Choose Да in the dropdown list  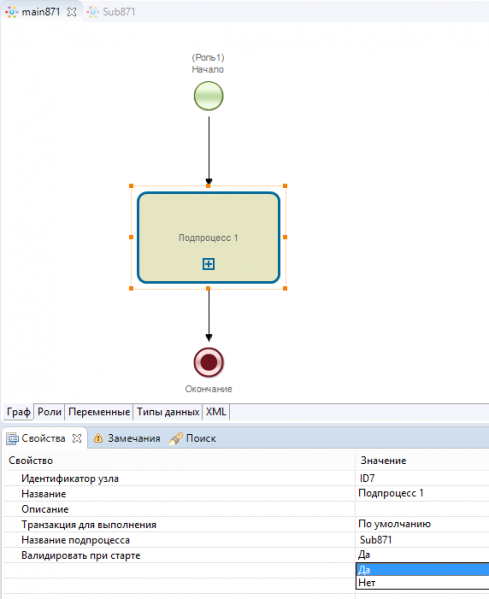tap(423, 570)
